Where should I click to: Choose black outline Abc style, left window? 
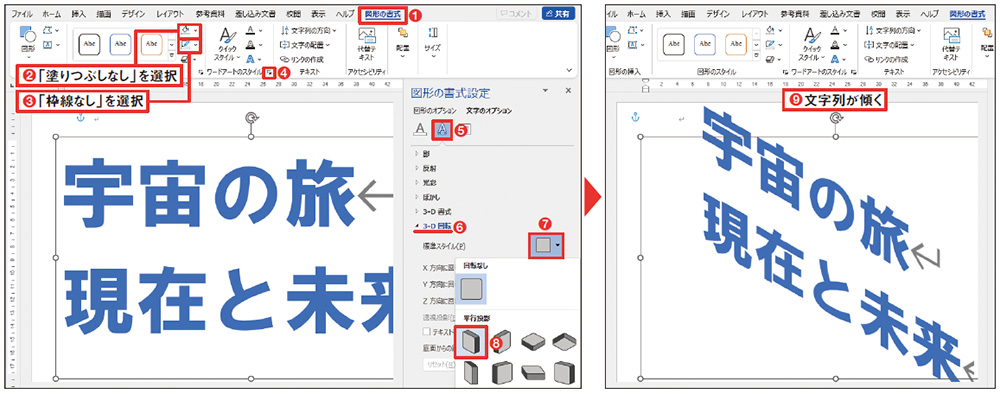point(88,44)
